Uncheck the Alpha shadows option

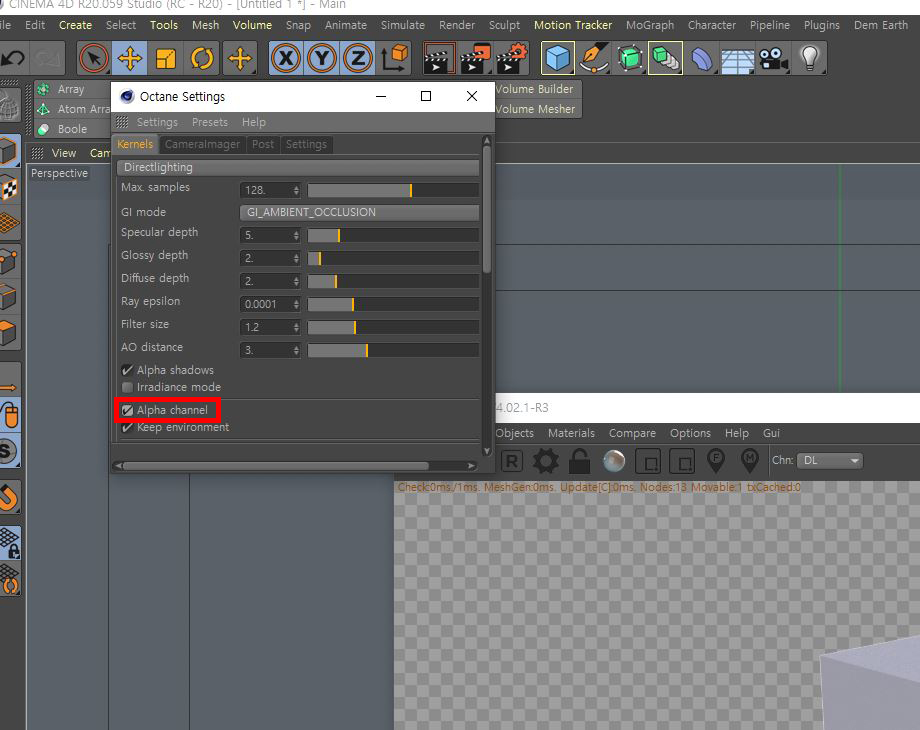coord(127,370)
